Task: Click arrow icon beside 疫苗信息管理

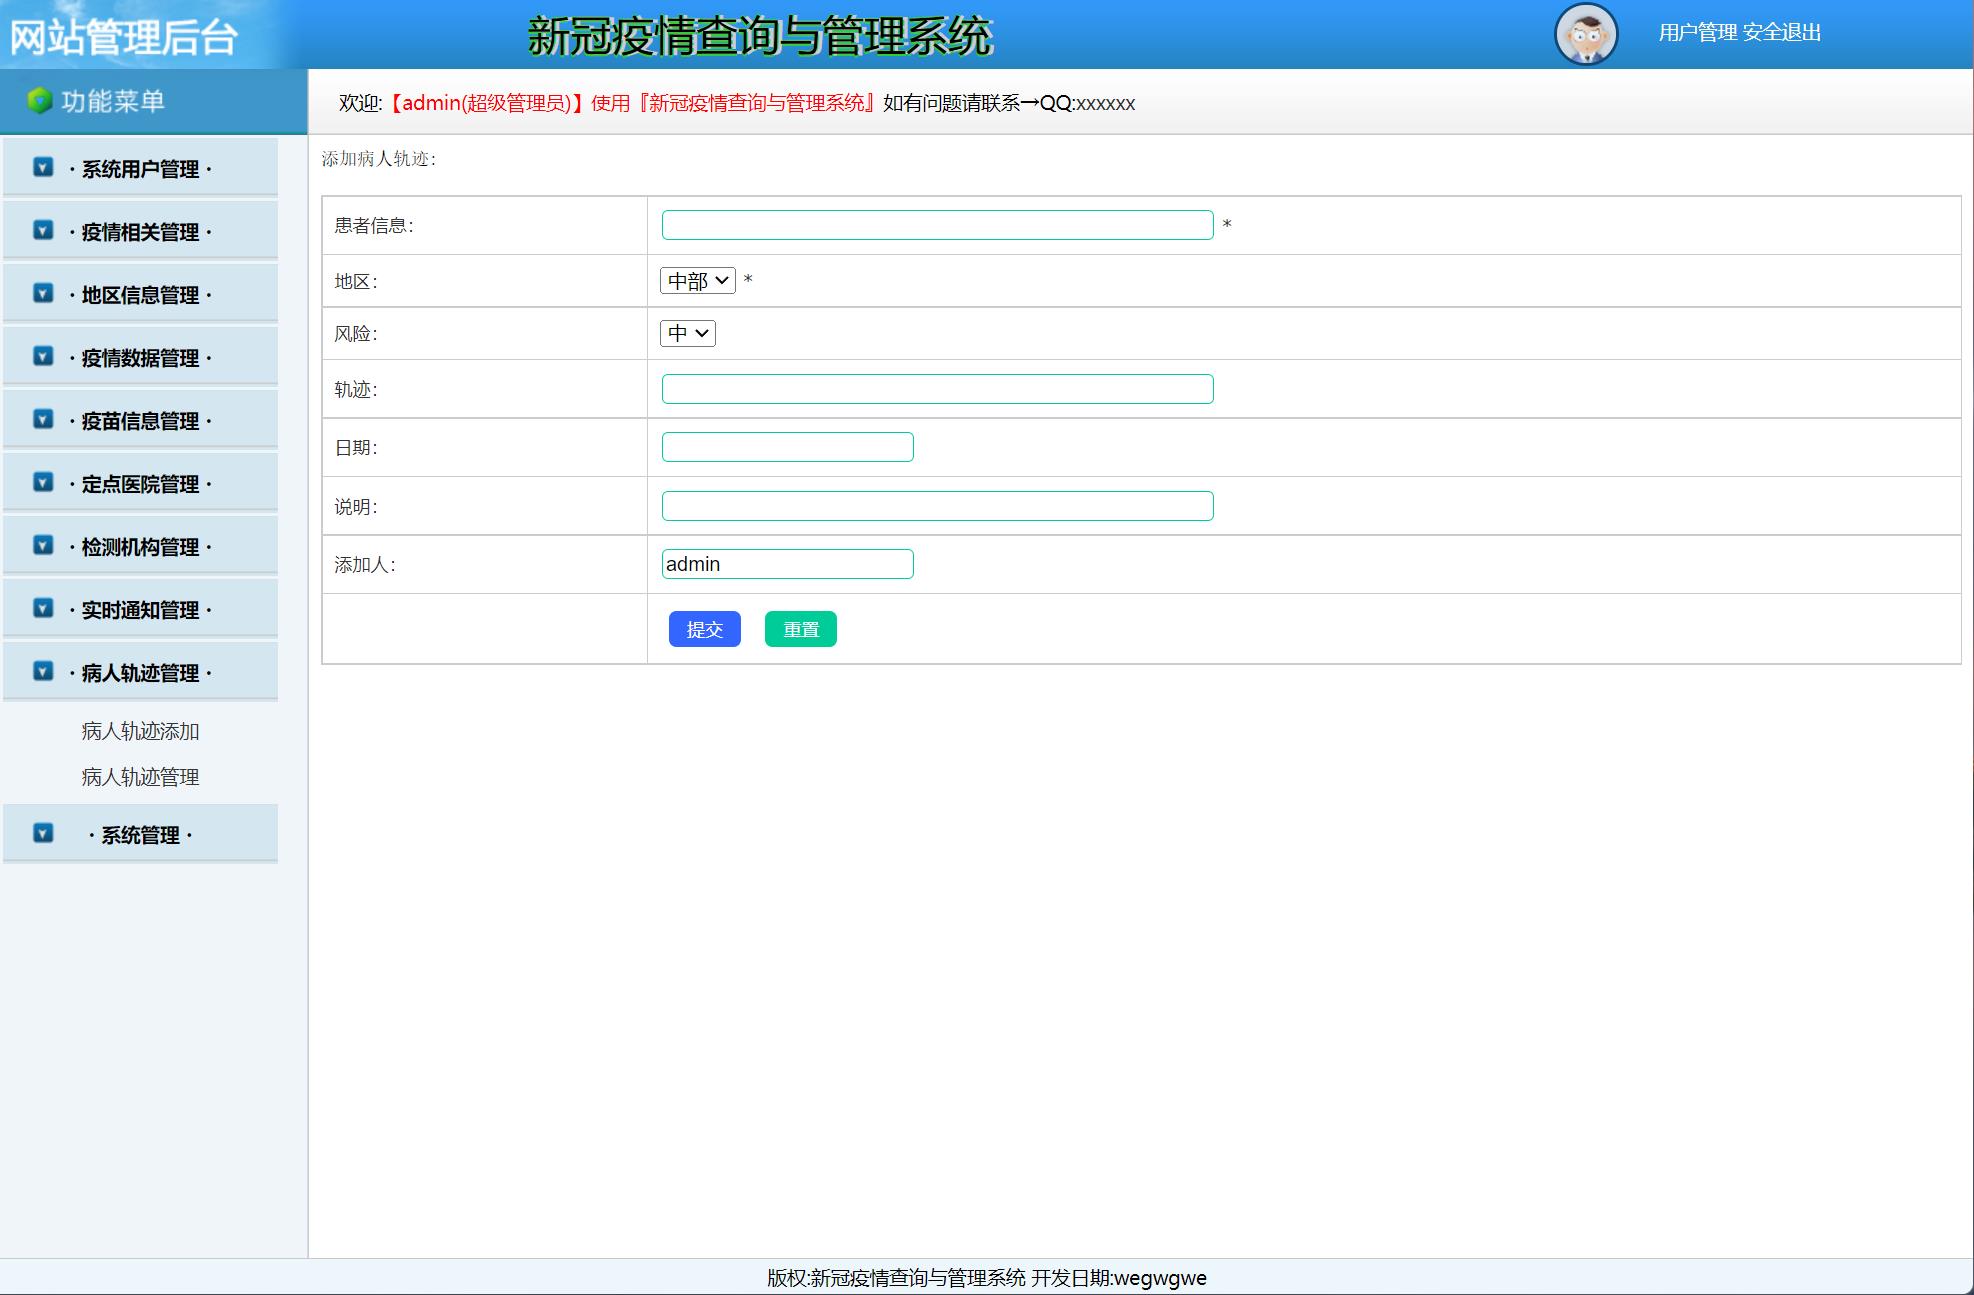Action: (x=43, y=419)
